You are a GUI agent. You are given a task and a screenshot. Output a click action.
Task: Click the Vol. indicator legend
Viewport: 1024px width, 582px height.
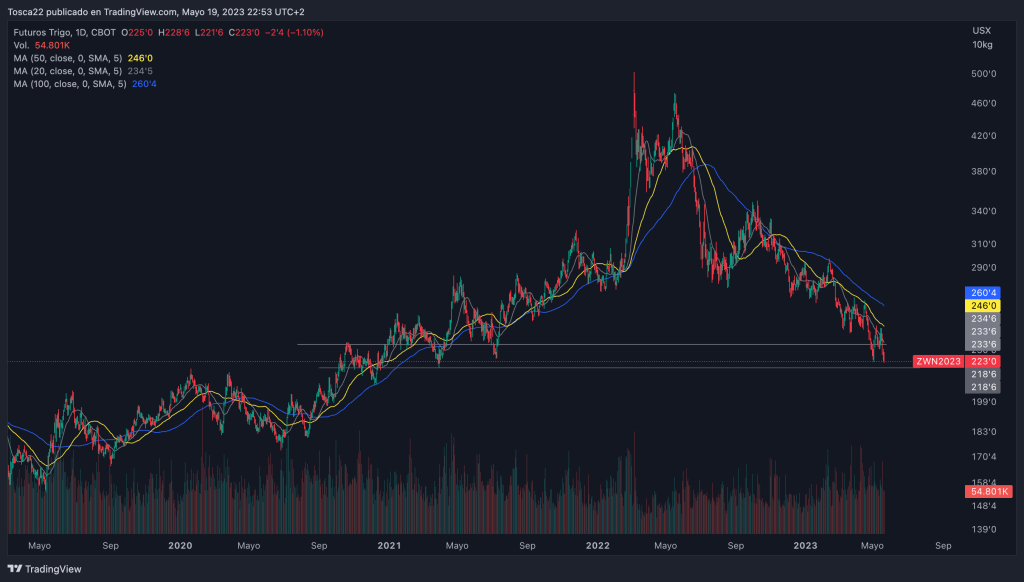[22, 45]
